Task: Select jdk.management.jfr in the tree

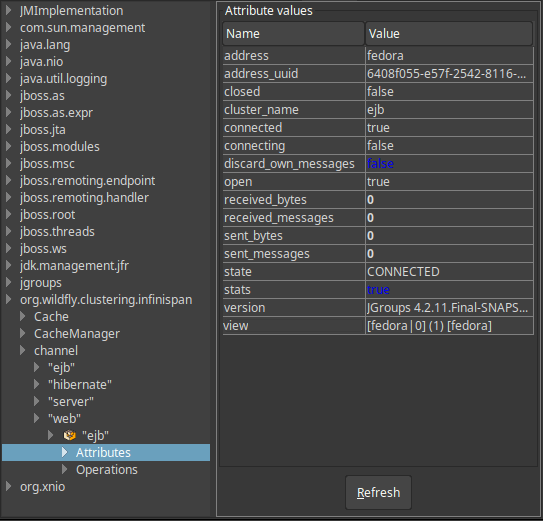Action: (74, 265)
